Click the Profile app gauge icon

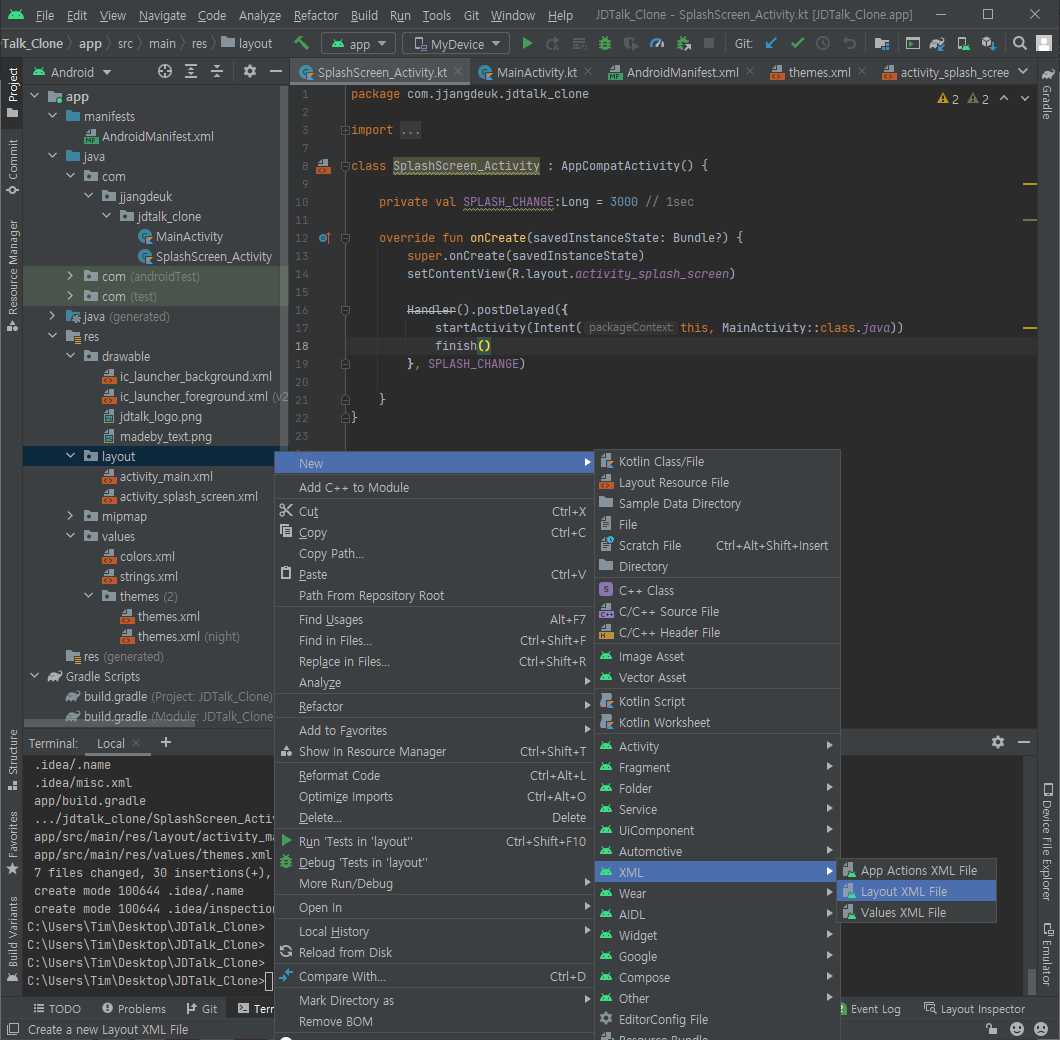click(657, 43)
